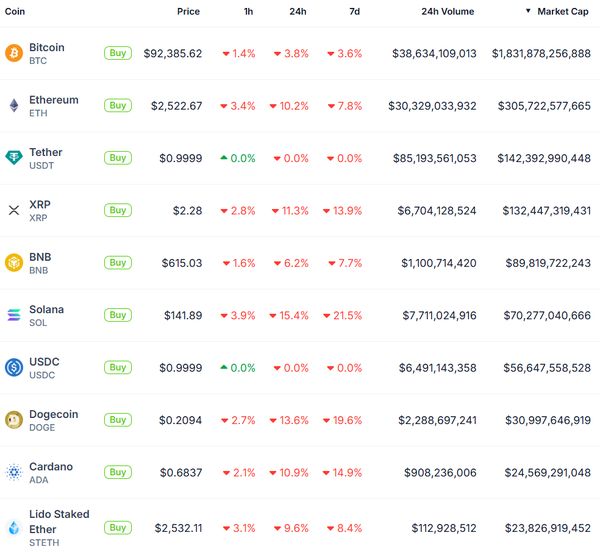
Task: Click the USDC coin logo icon
Action: [x=14, y=367]
